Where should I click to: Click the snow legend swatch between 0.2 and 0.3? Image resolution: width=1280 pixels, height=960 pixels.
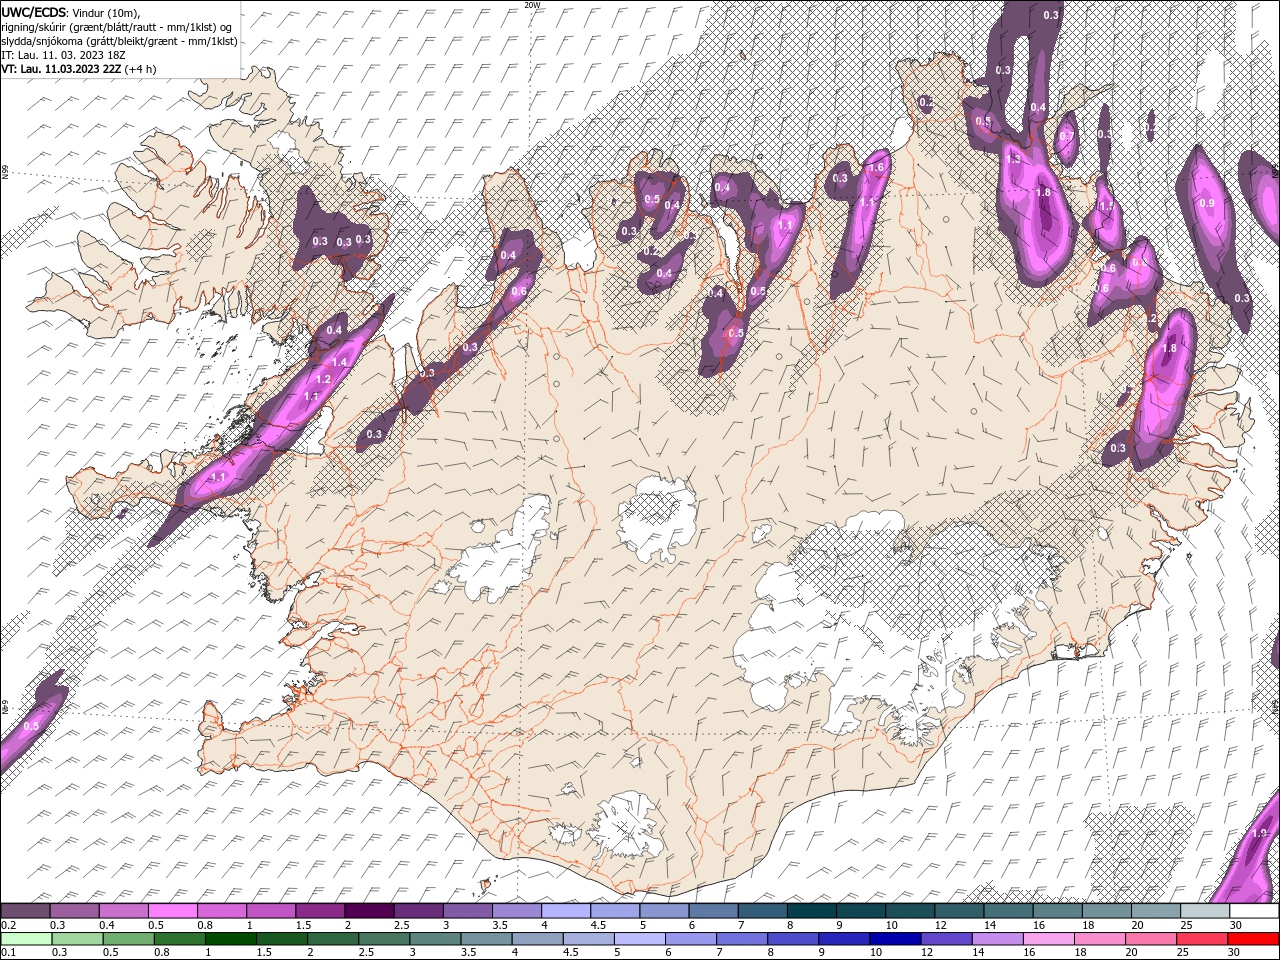[x=25, y=911]
